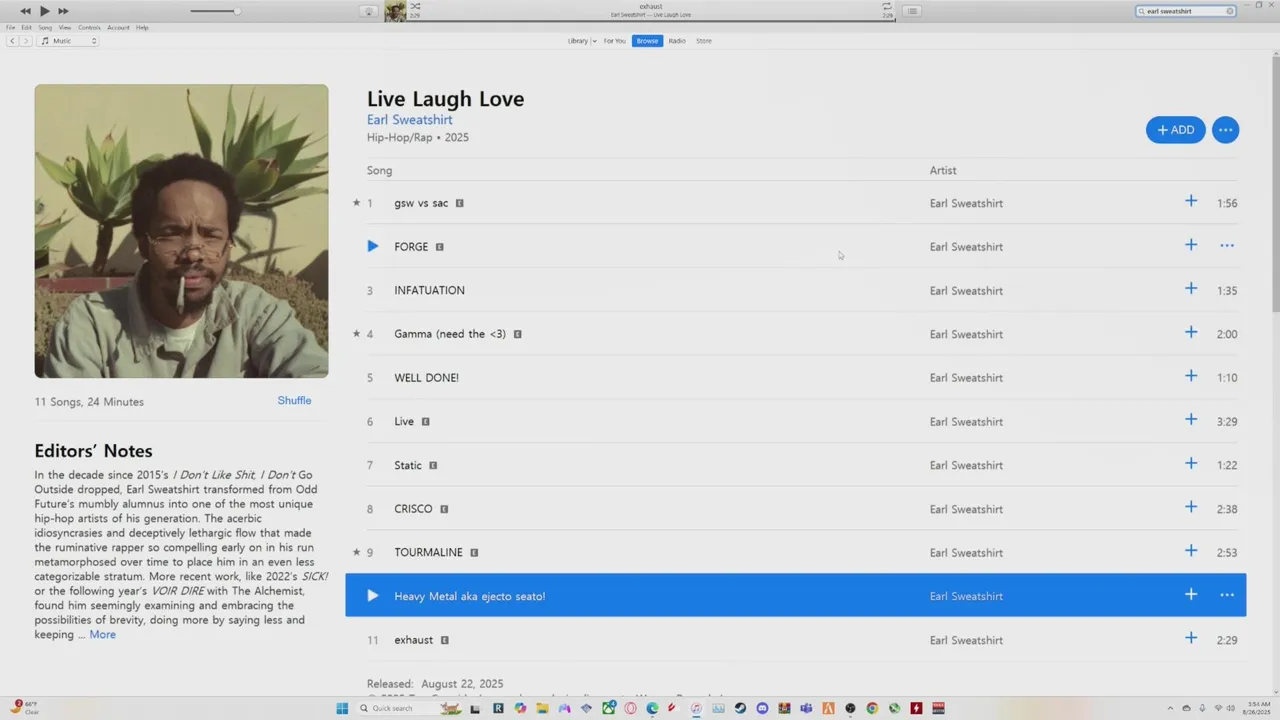The image size is (1280, 720).
Task: Open the Earl Sweatshirt artist link under title
Action: pos(409,120)
